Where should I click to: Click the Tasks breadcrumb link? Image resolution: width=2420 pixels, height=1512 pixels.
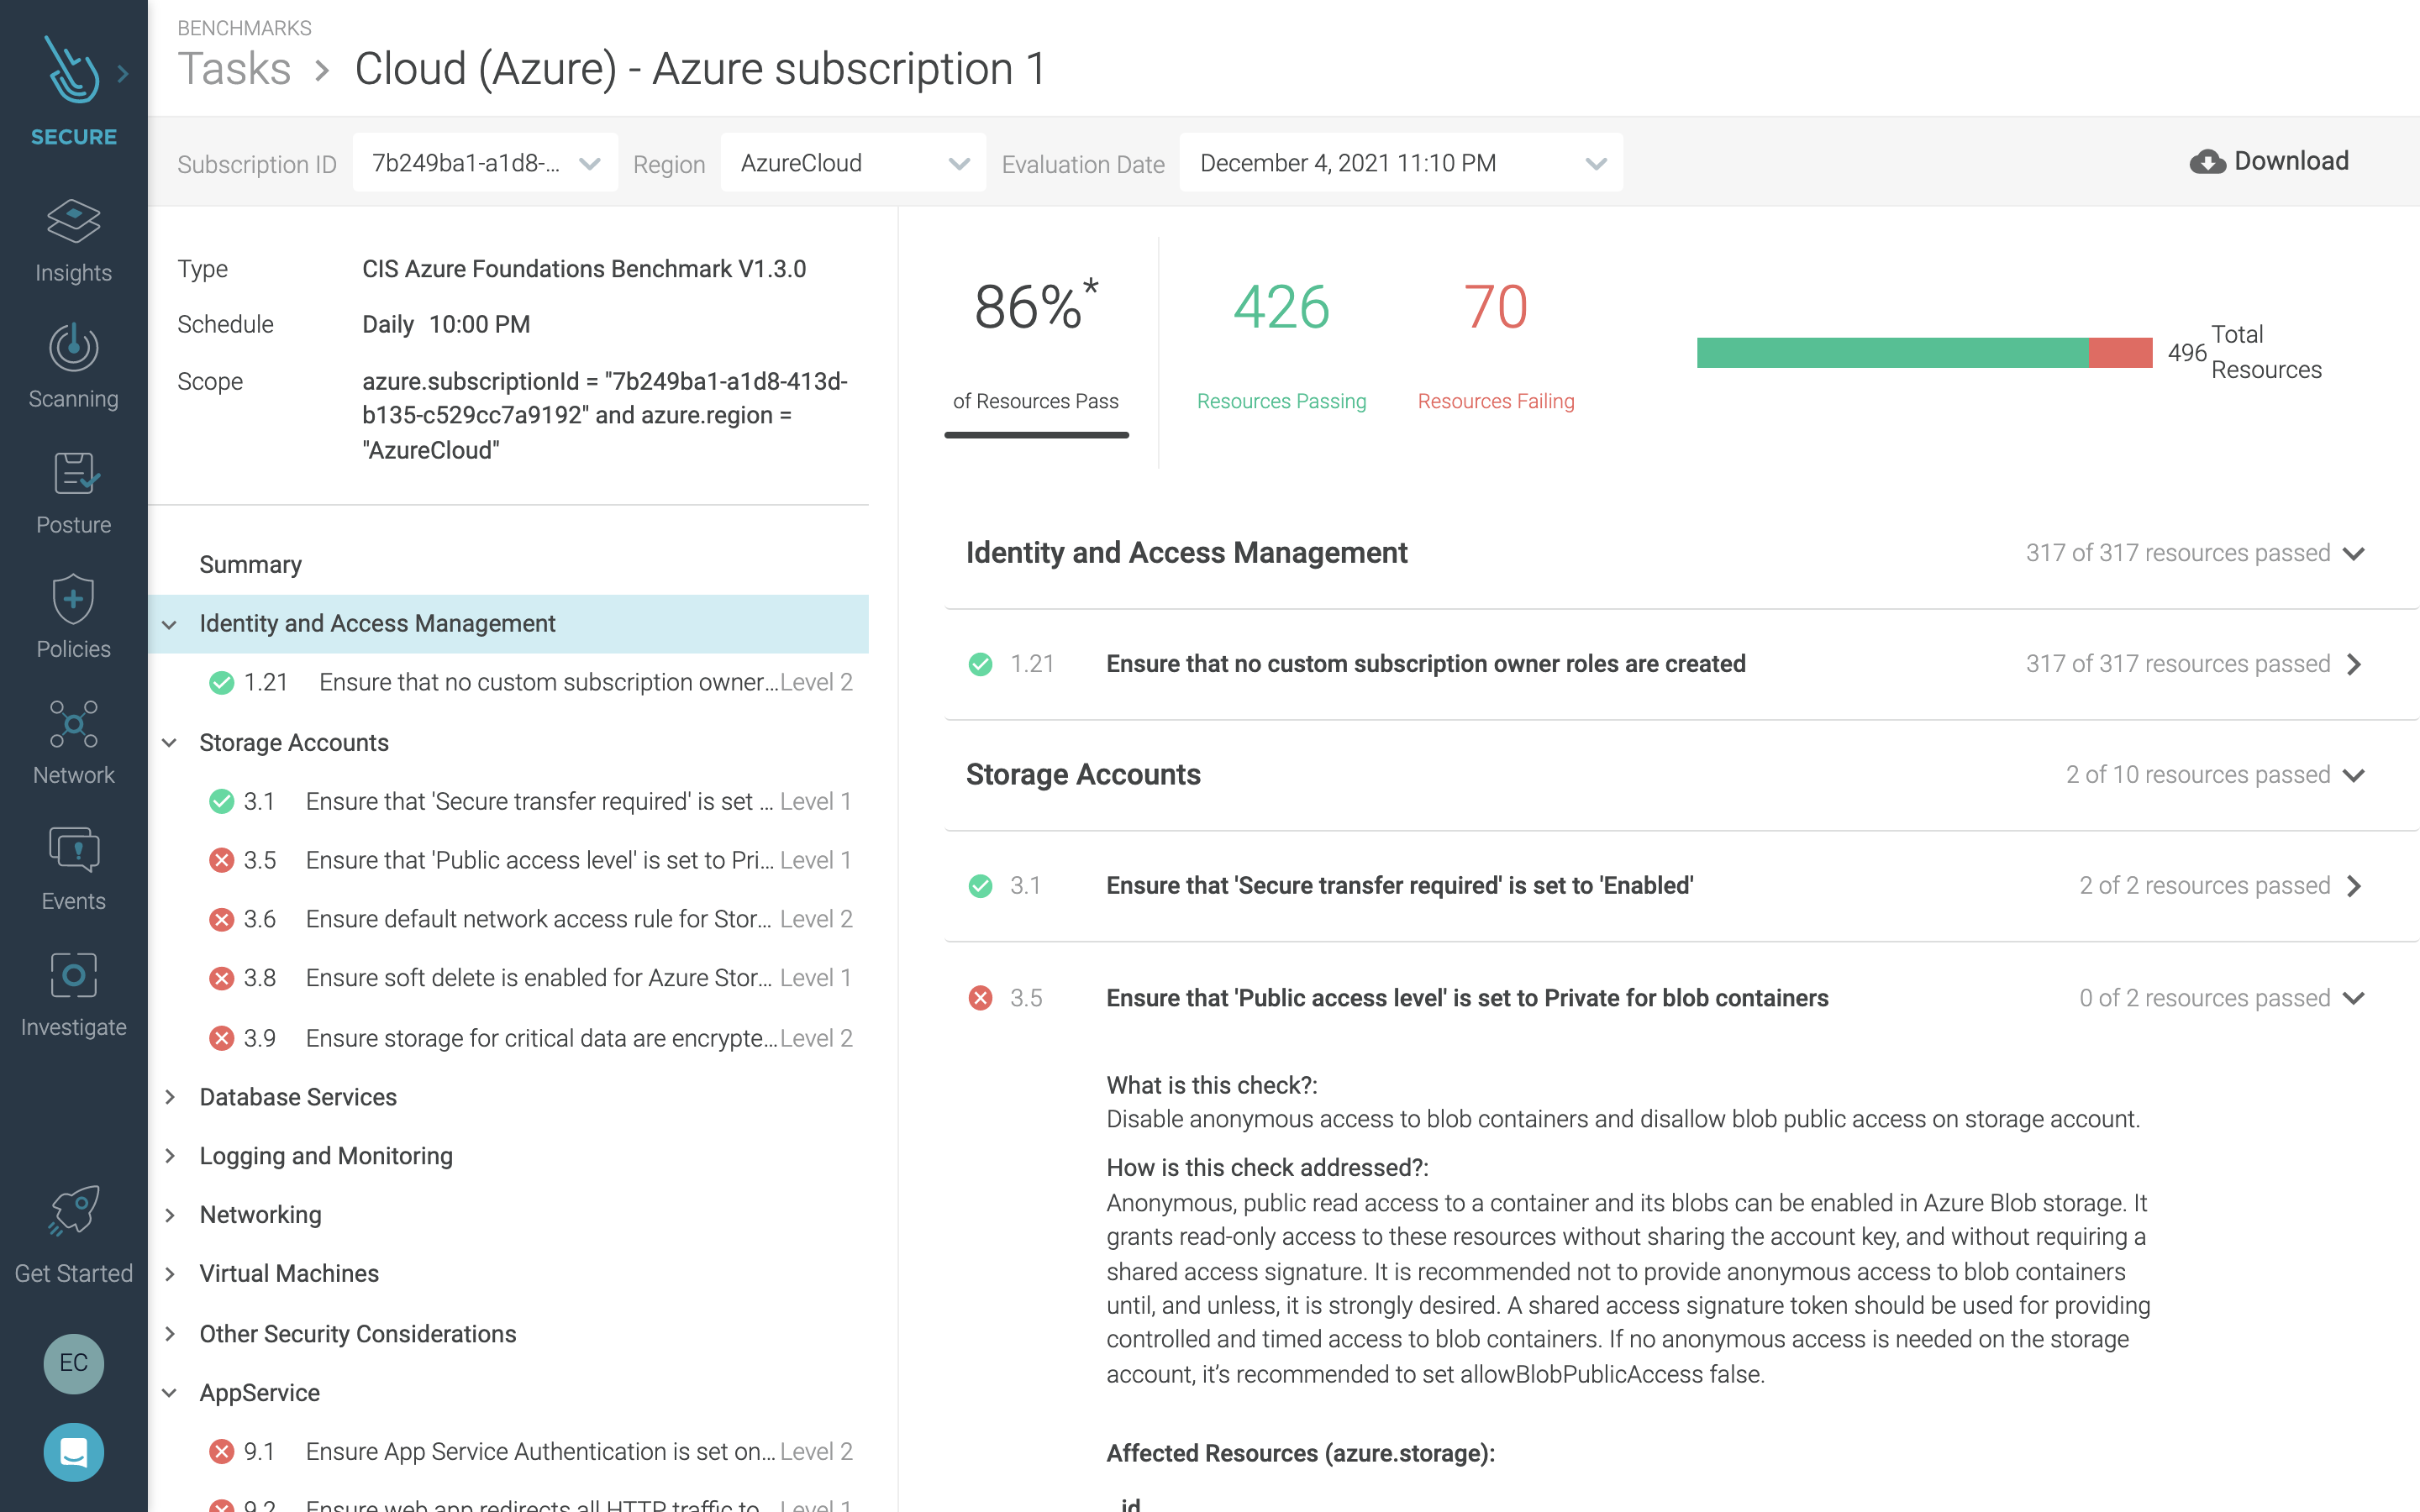click(234, 68)
